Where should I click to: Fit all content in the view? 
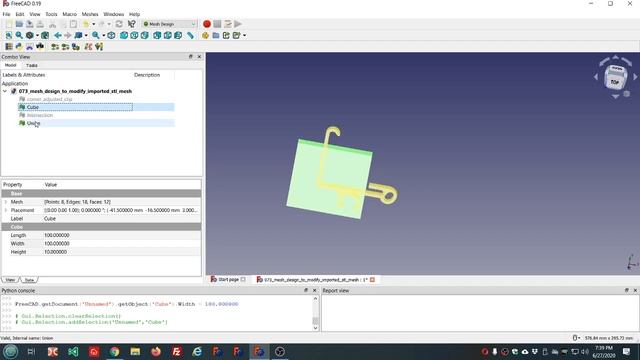point(9,36)
